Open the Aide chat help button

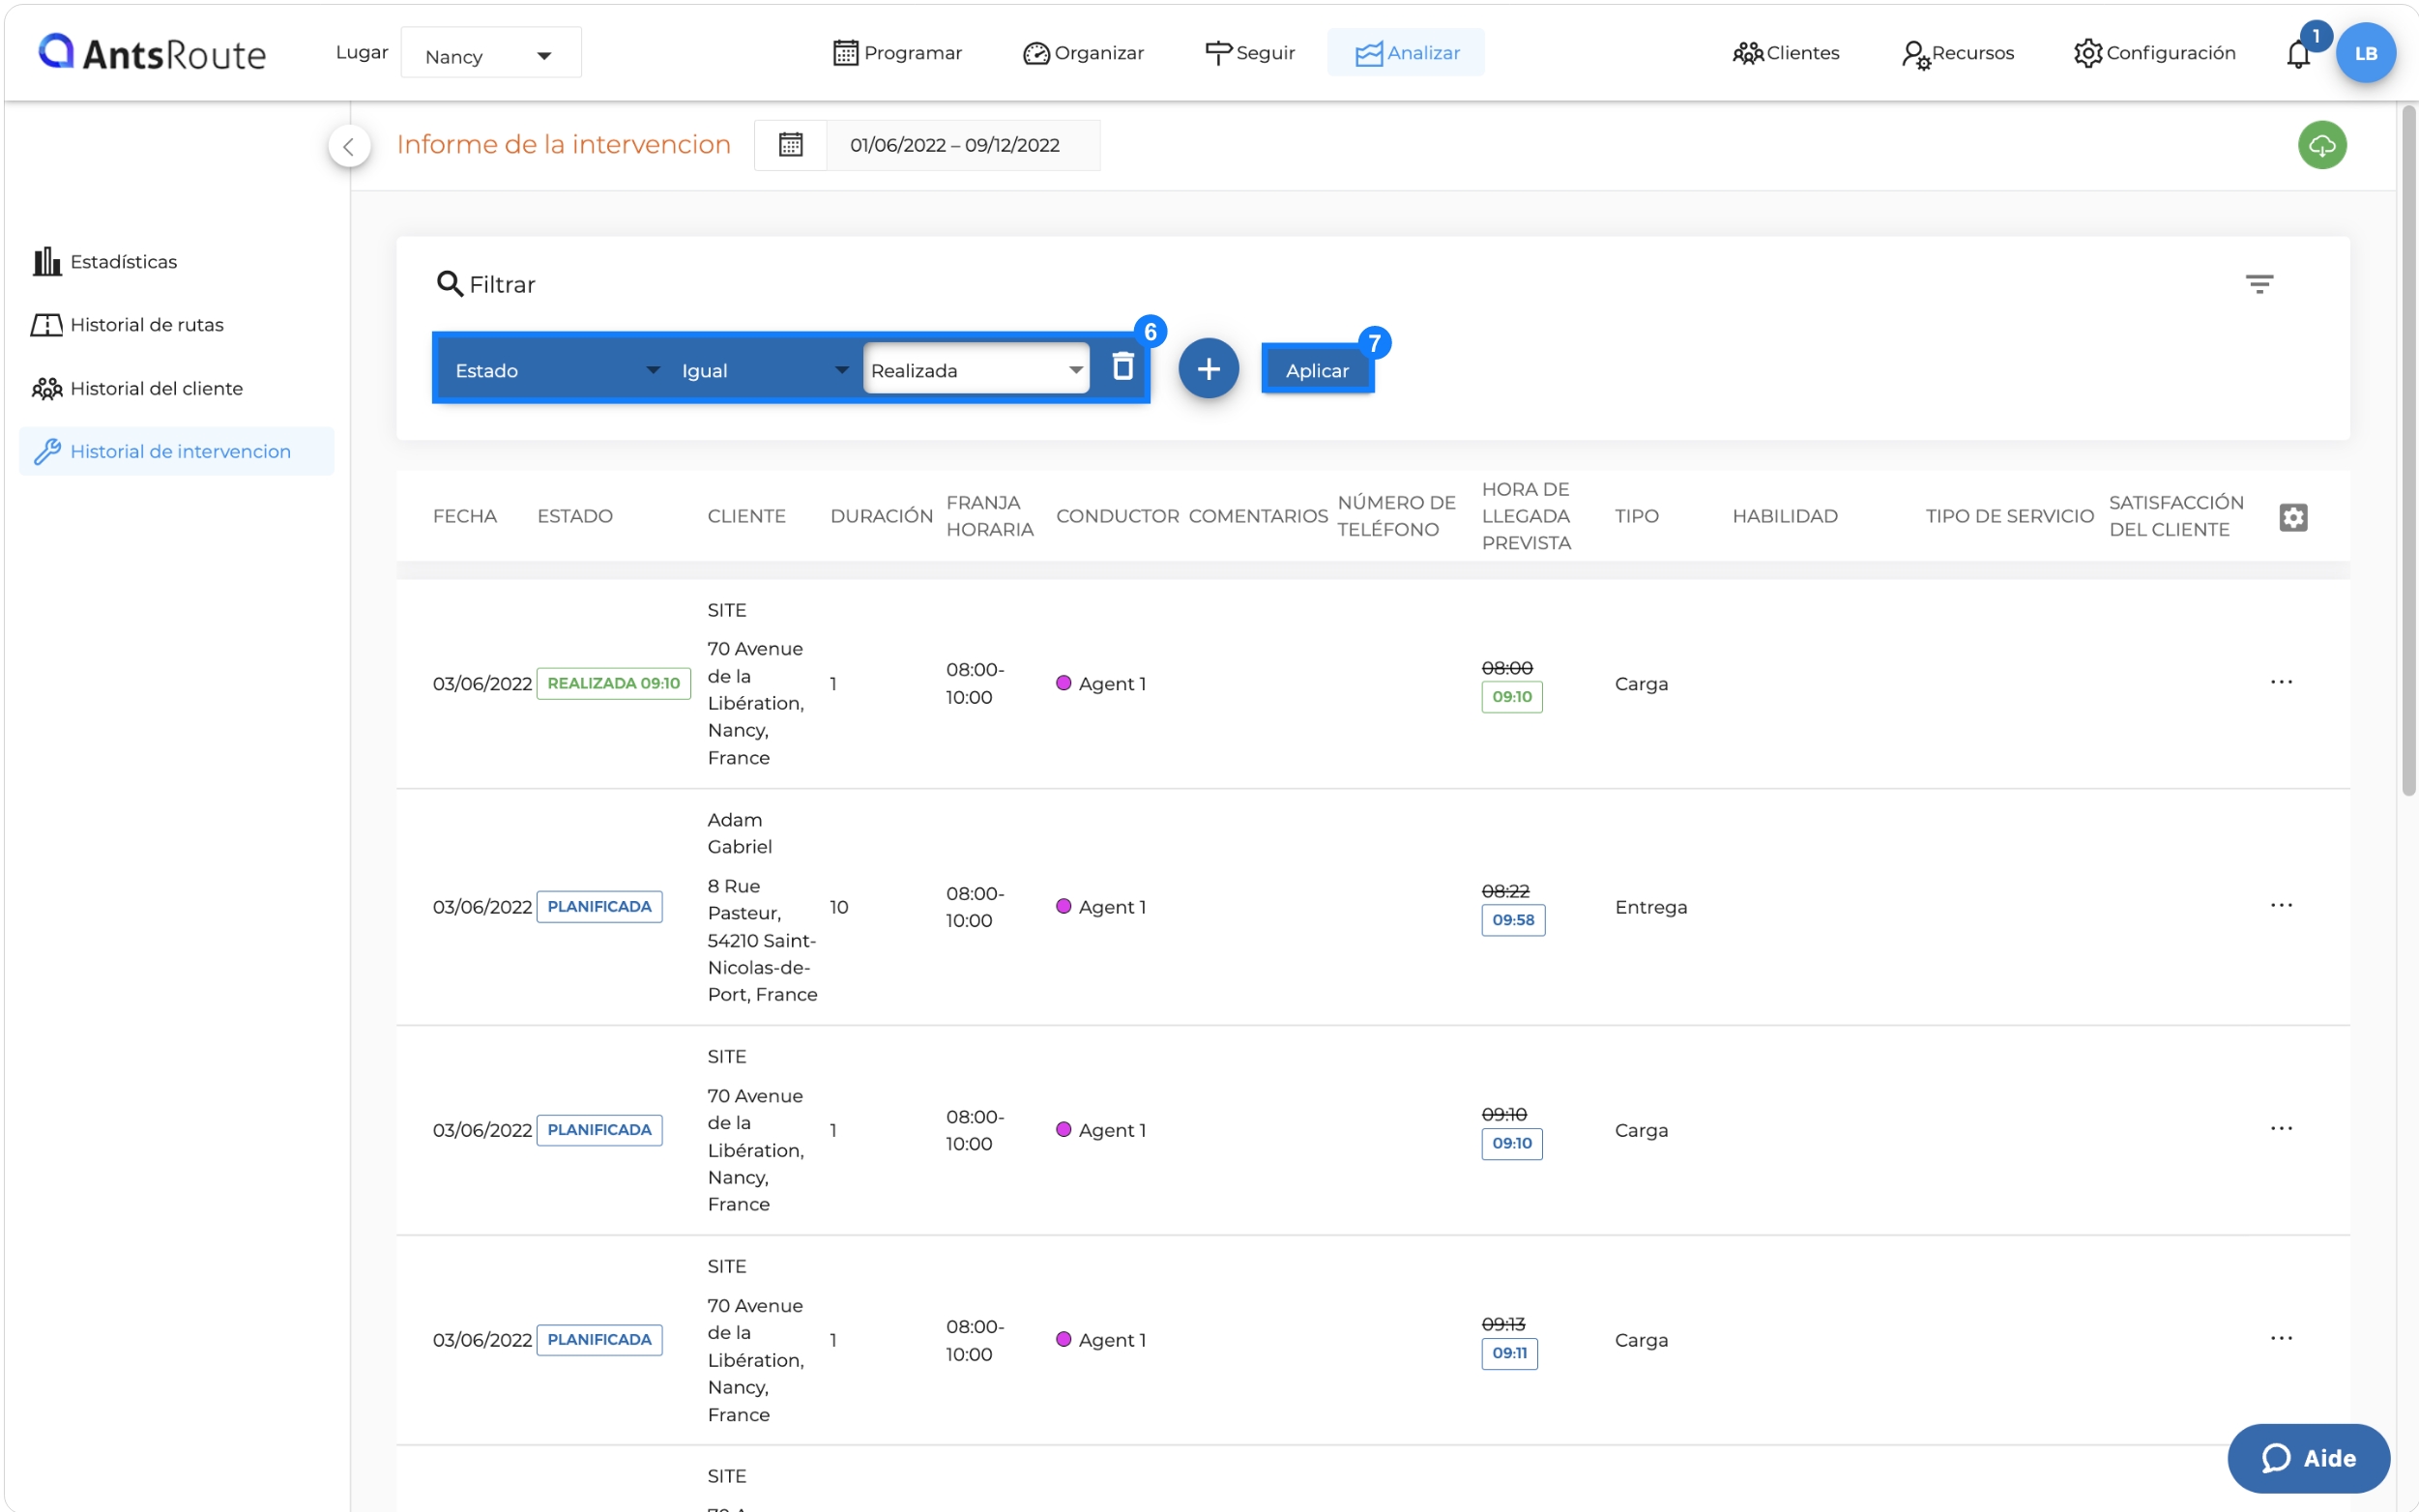coord(2307,1457)
